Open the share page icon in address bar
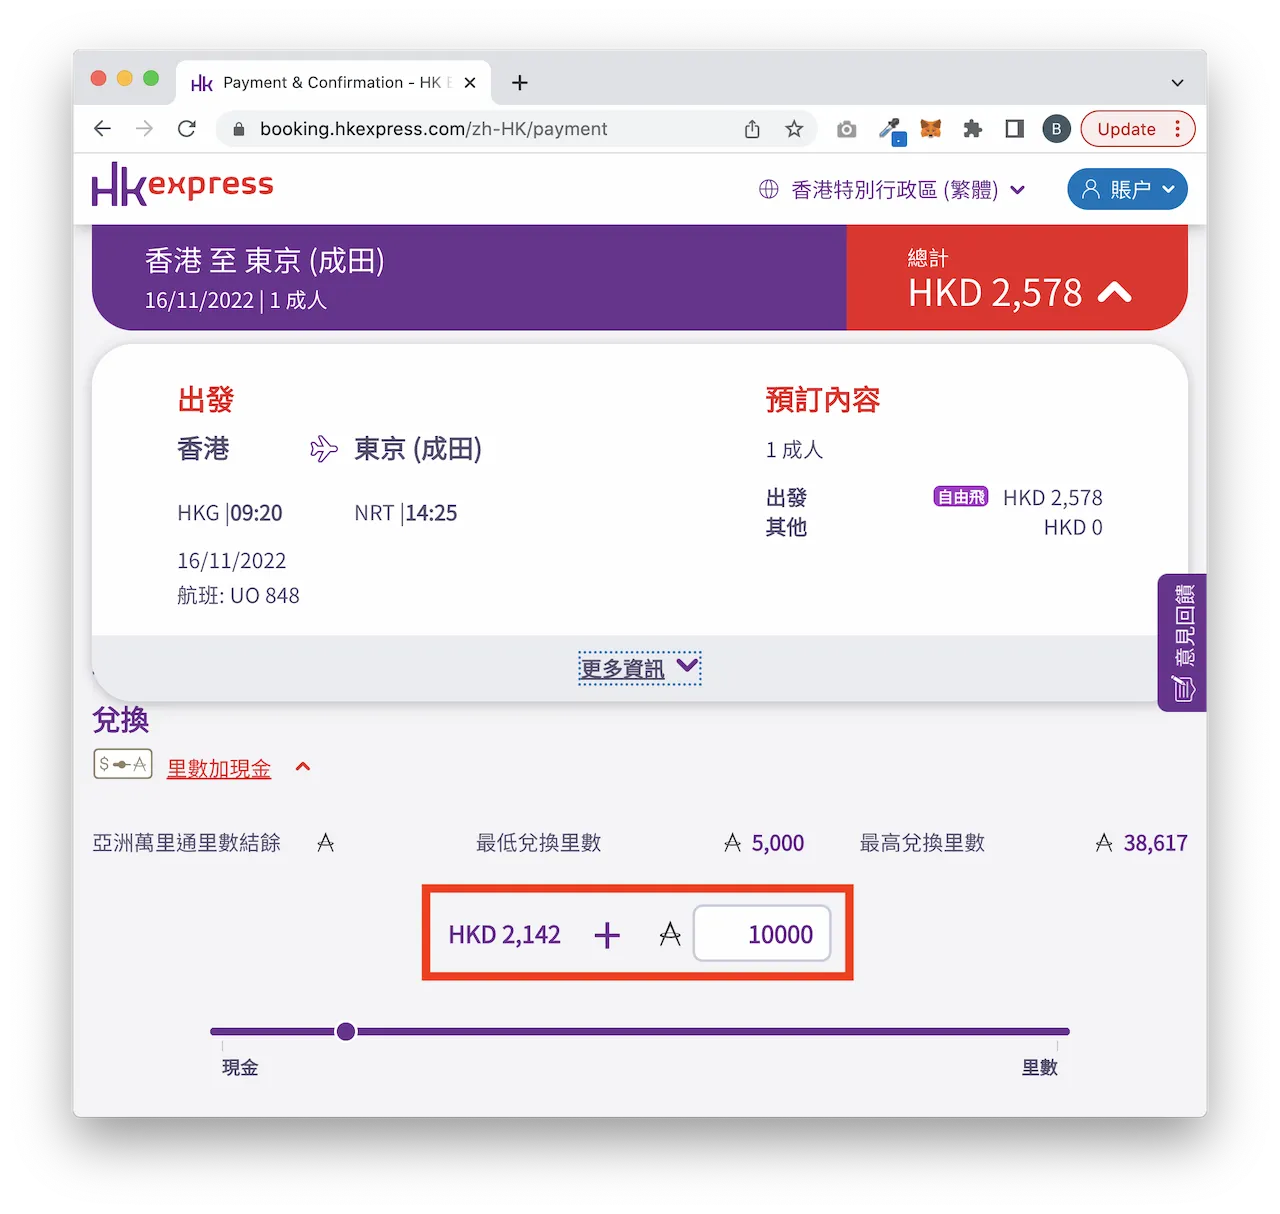Viewport: 1280px width, 1214px height. point(752,129)
